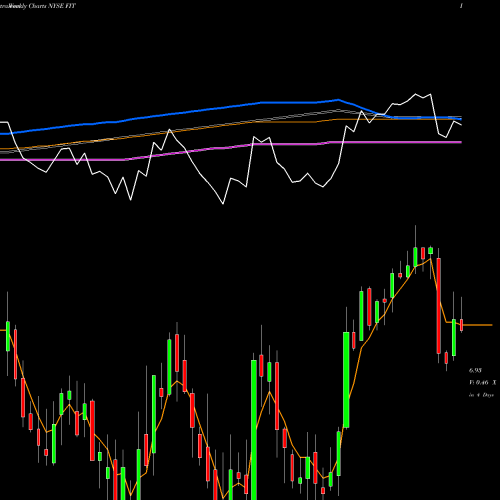Click the white price line's highest peak

tap(415, 94)
